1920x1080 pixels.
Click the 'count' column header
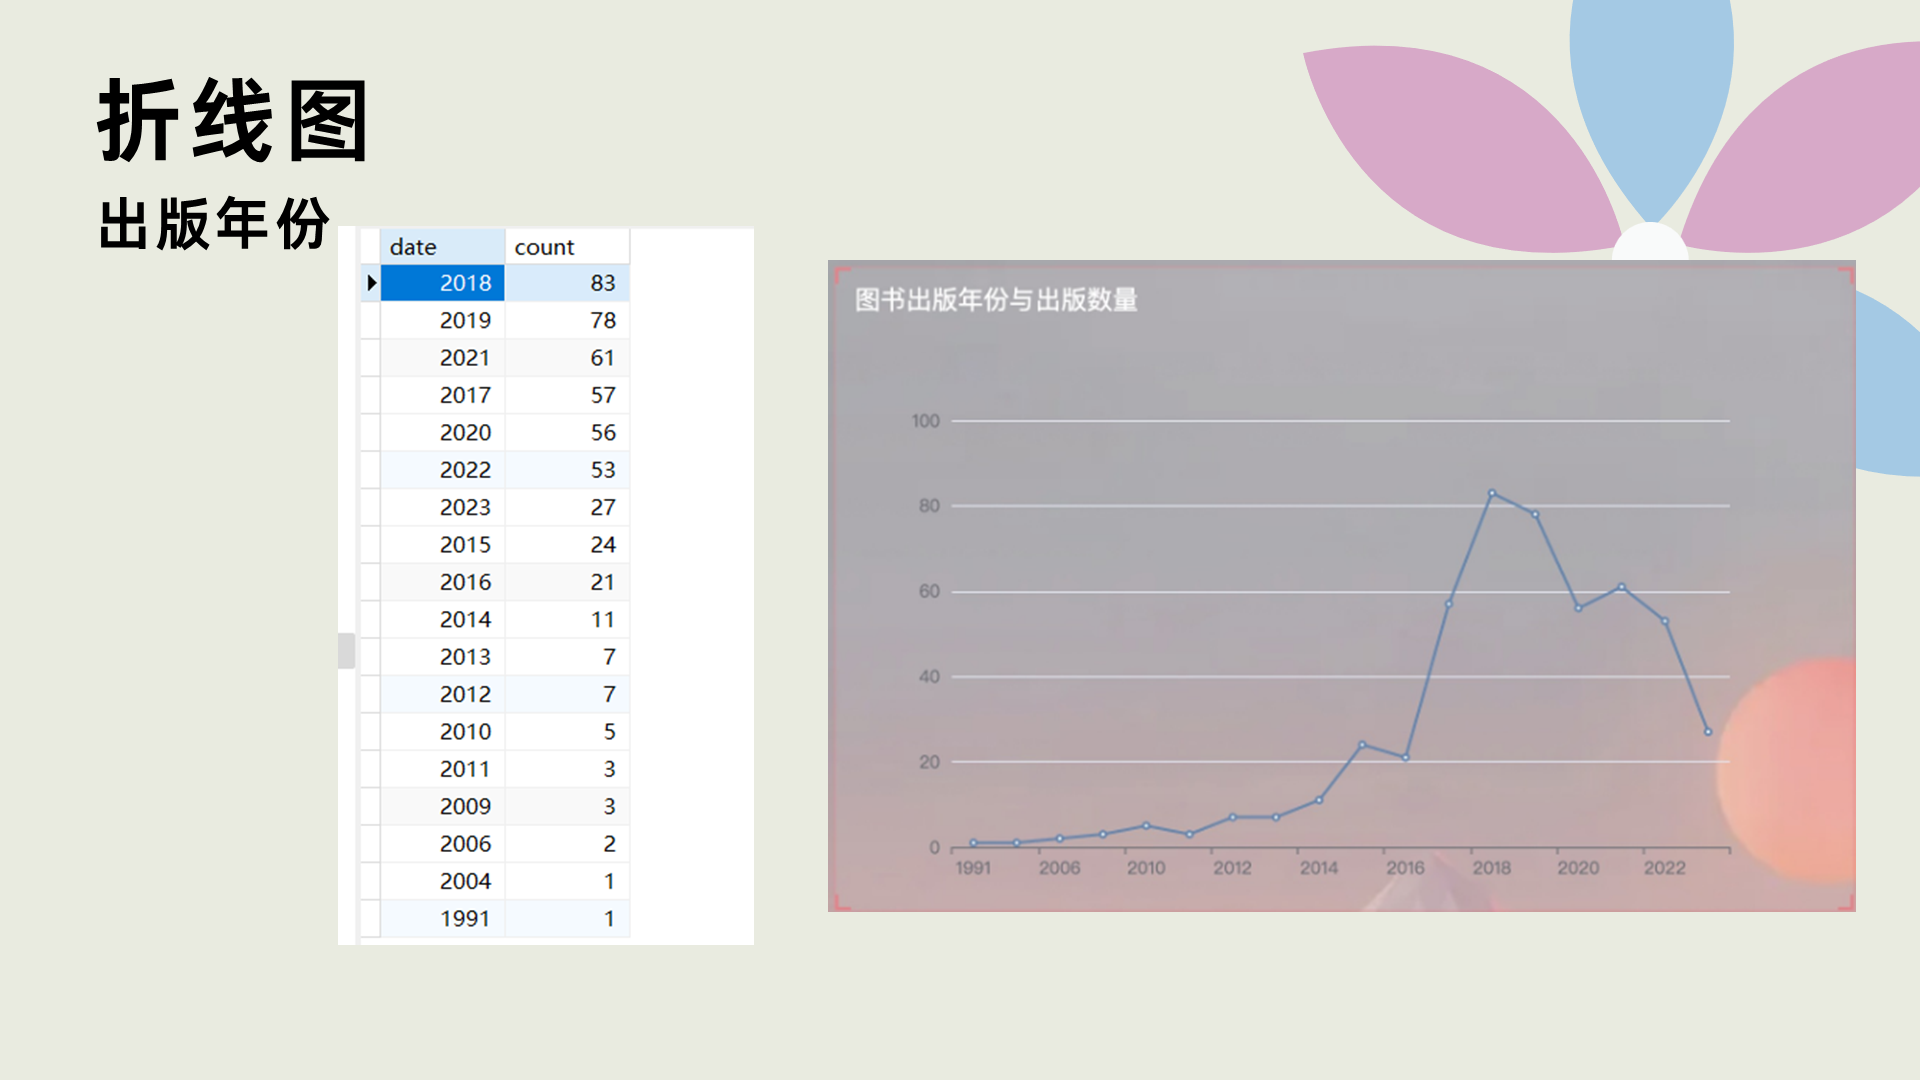point(567,247)
